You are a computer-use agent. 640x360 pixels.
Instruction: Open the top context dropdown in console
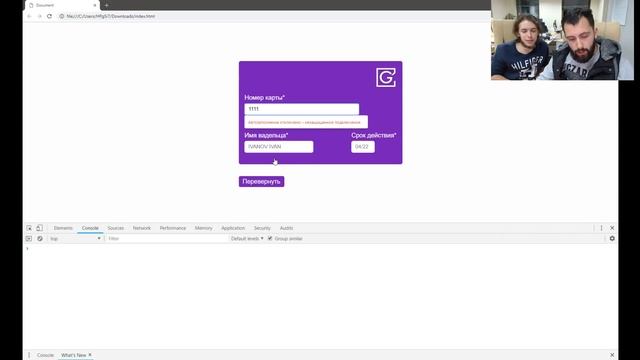click(x=75, y=239)
